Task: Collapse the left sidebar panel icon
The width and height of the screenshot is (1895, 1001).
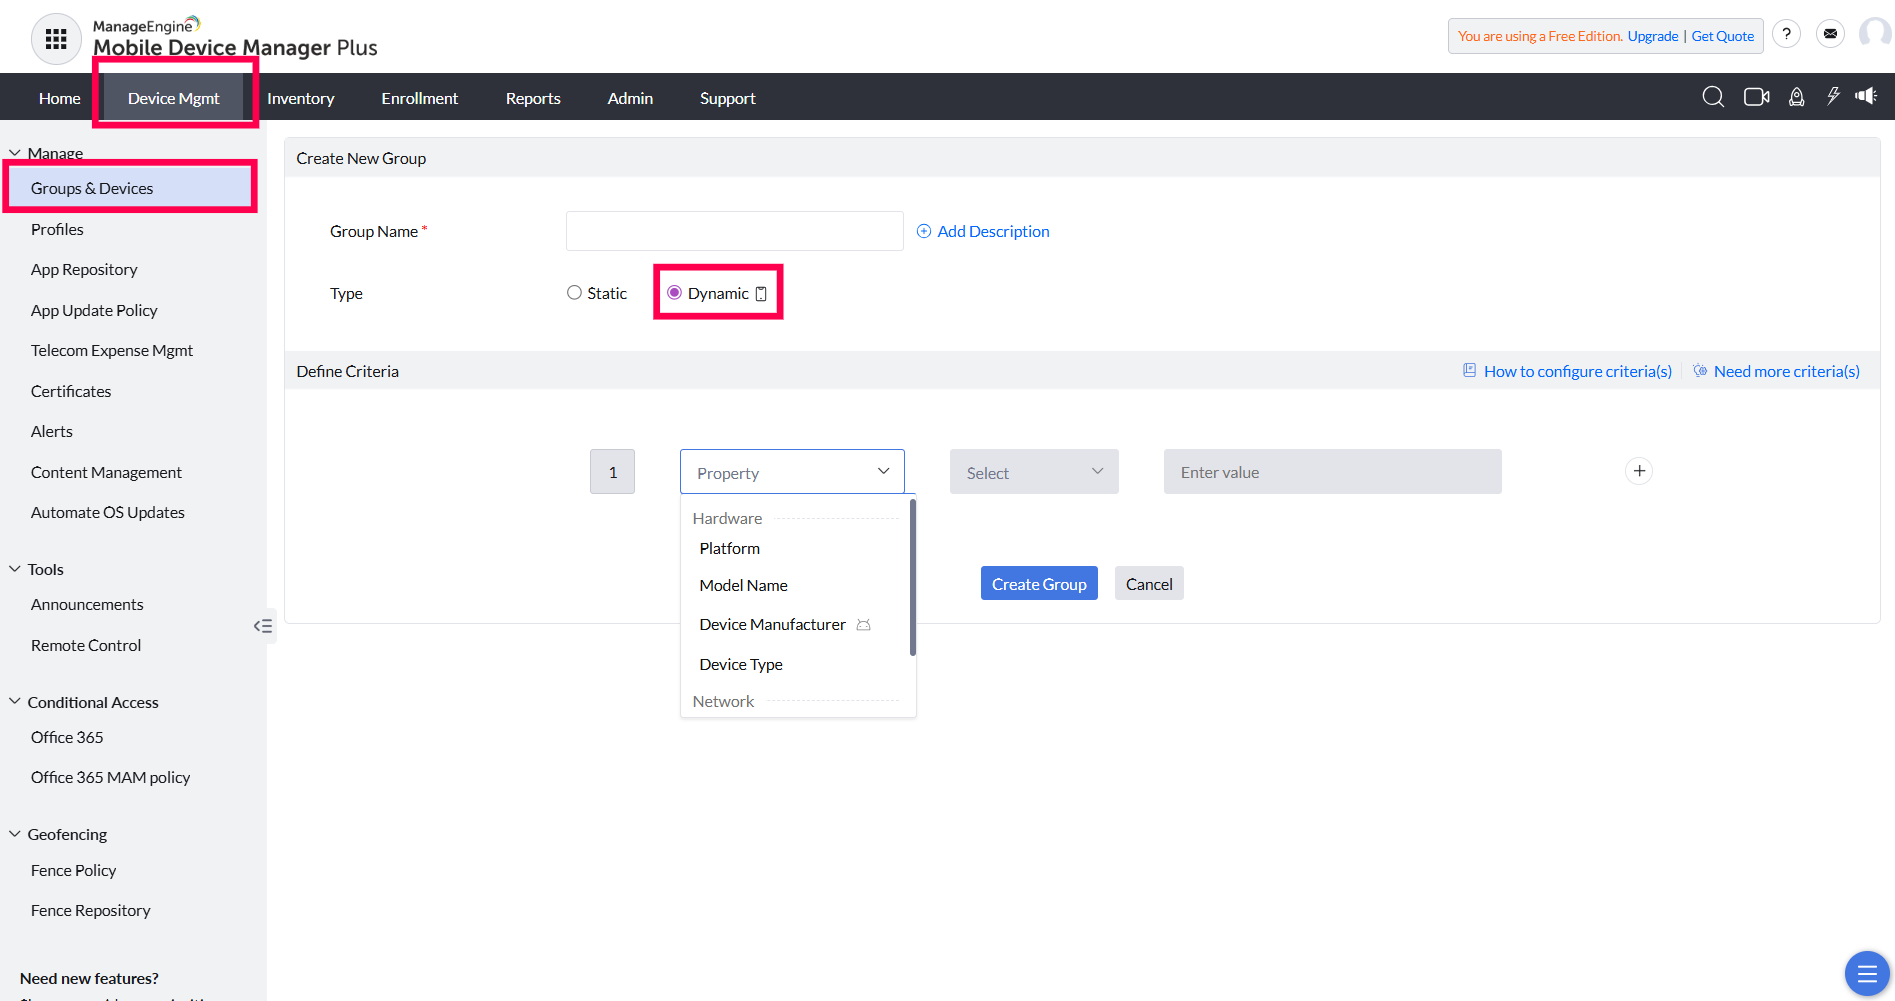Action: pos(263,626)
